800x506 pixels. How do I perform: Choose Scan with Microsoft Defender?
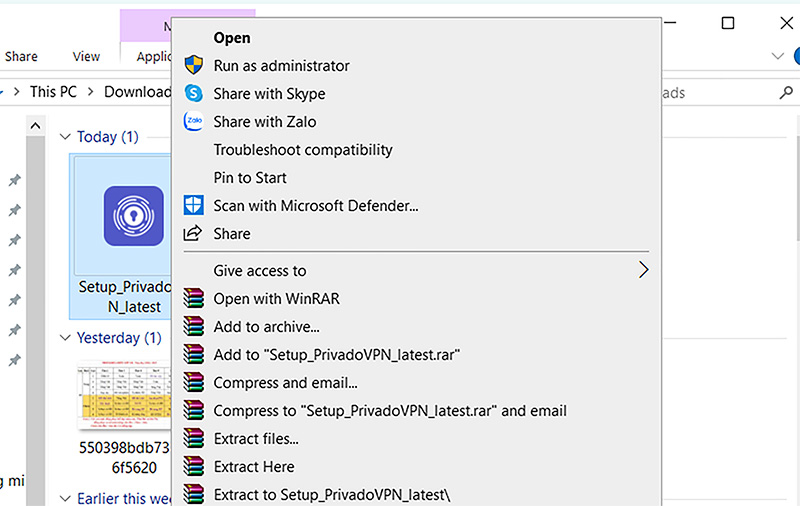click(x=315, y=206)
